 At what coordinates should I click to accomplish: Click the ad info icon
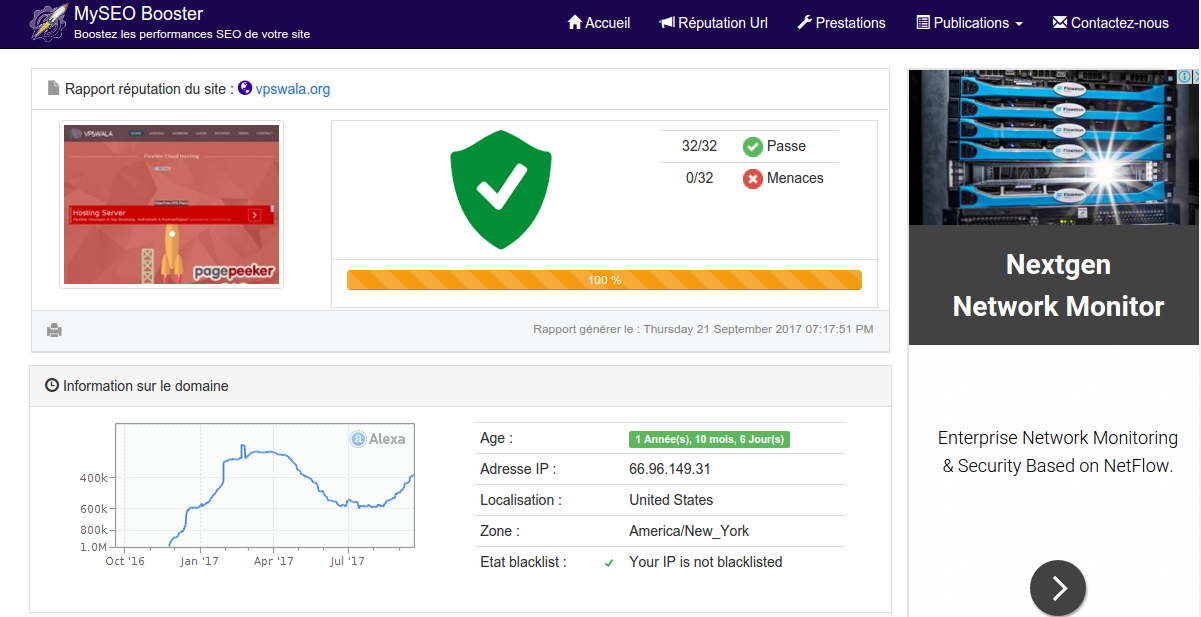point(1184,77)
